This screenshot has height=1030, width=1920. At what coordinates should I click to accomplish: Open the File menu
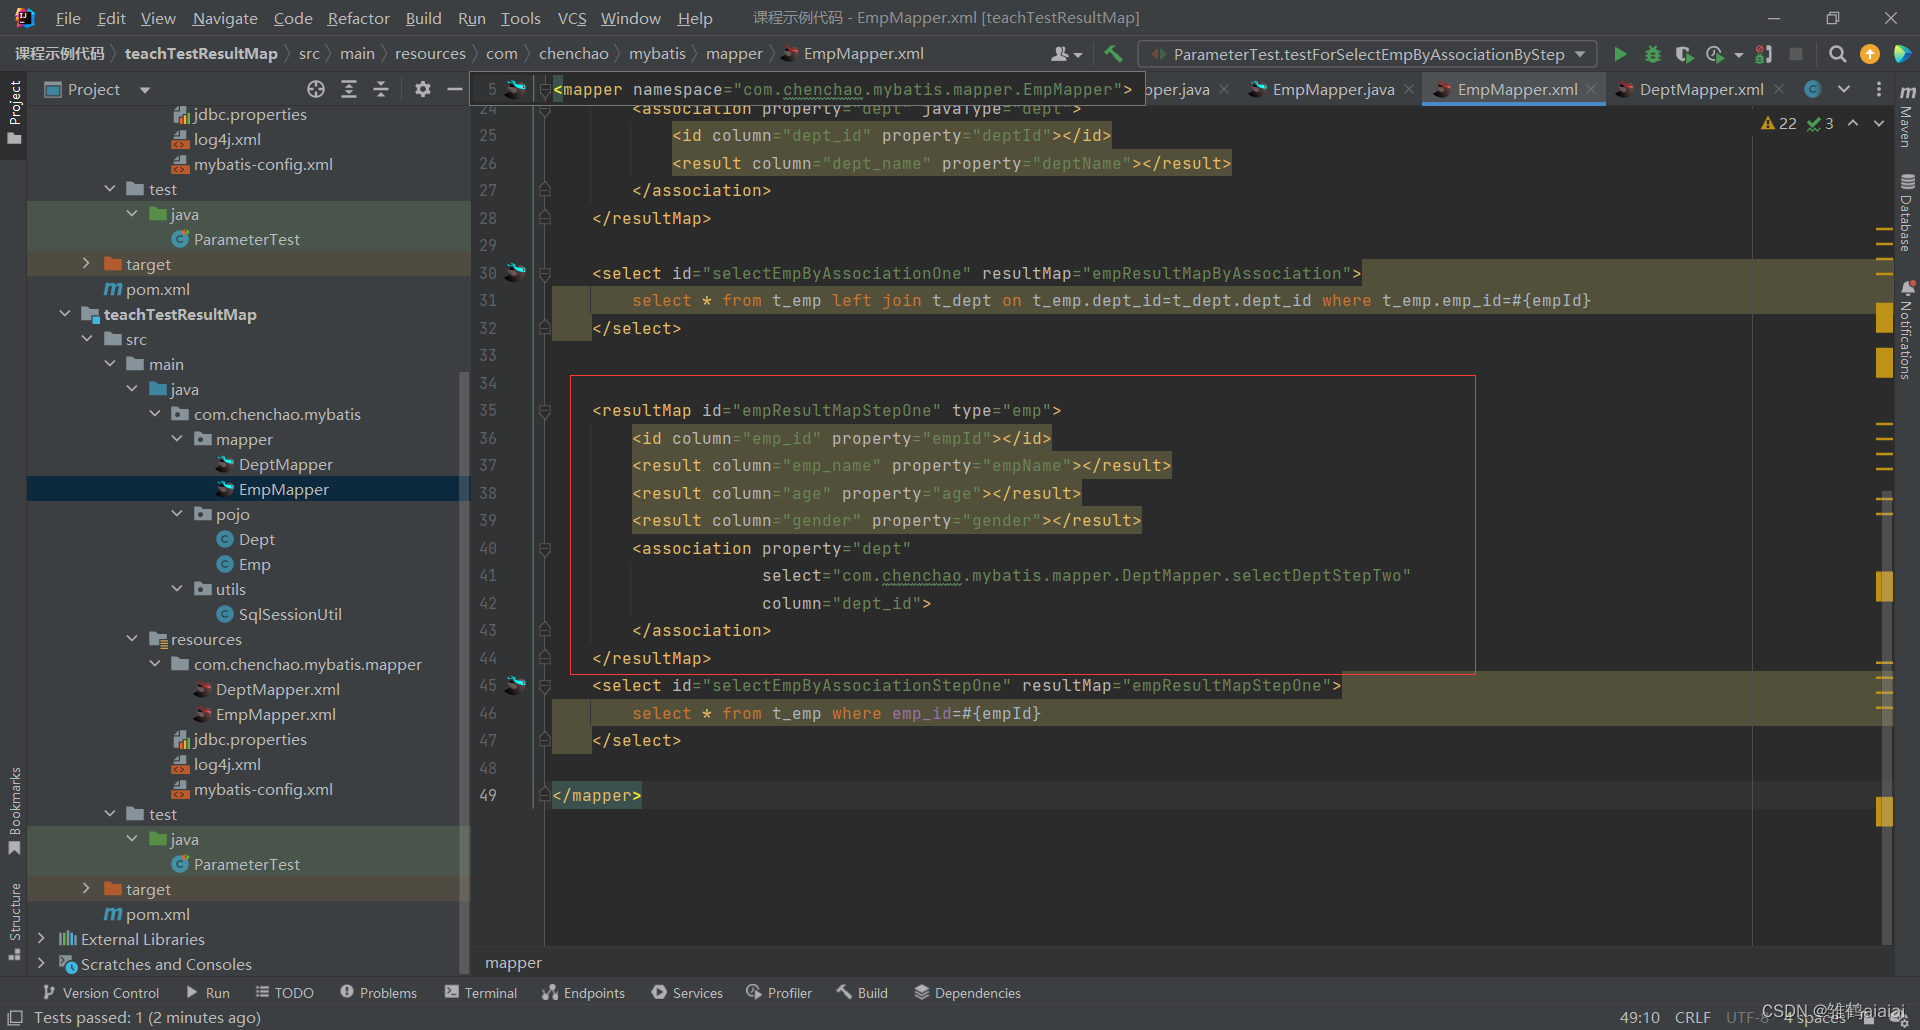tap(68, 18)
